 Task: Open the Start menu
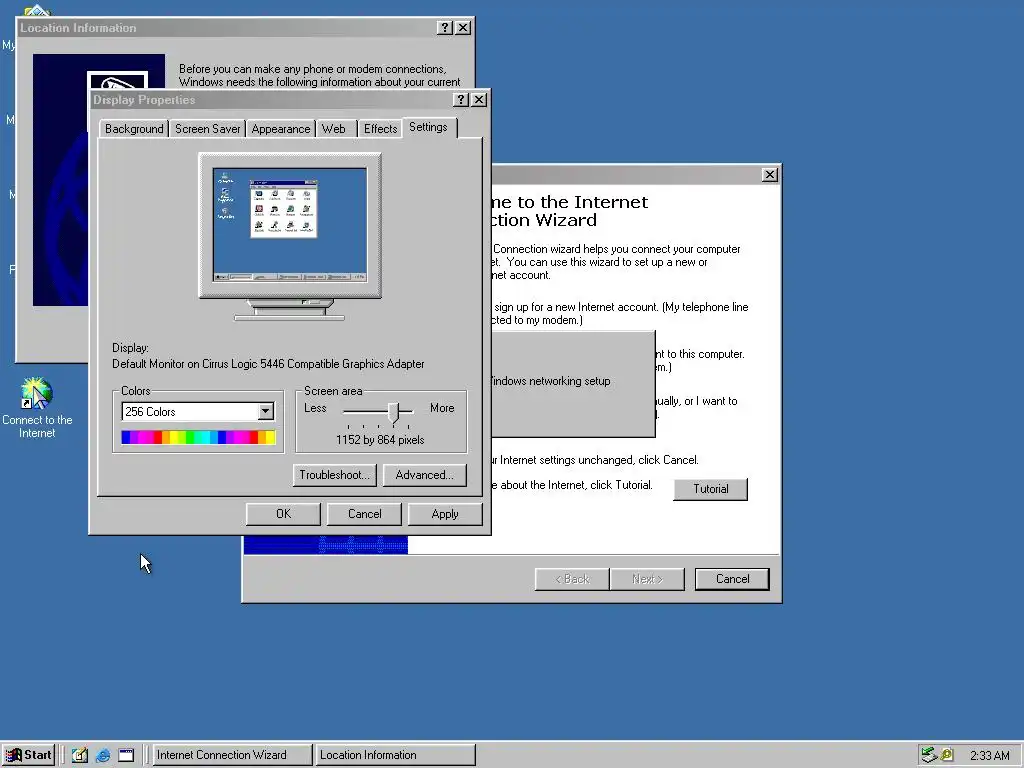pos(29,755)
